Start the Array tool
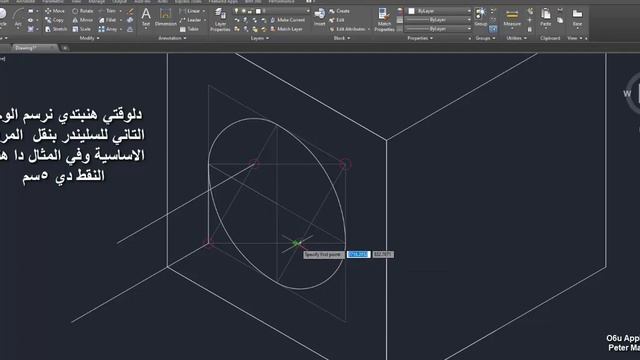 tap(108, 29)
